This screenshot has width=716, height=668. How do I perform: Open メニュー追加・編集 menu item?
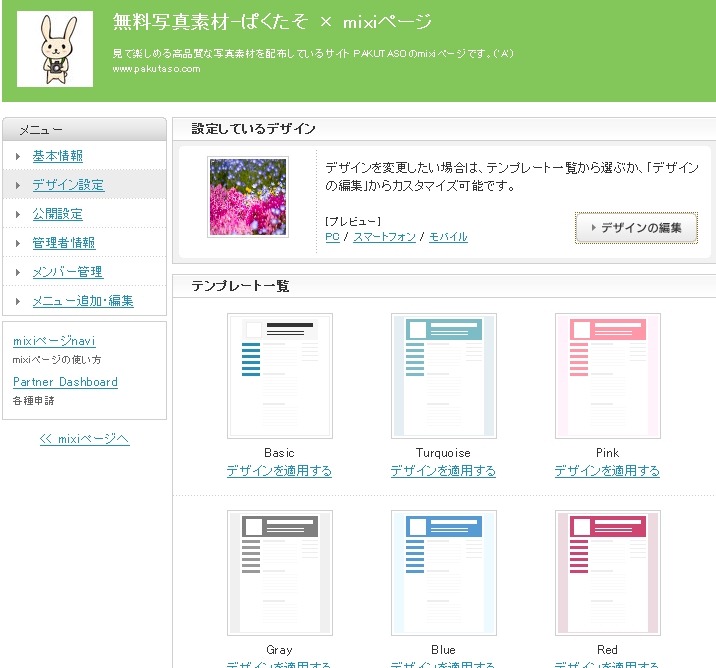(83, 301)
